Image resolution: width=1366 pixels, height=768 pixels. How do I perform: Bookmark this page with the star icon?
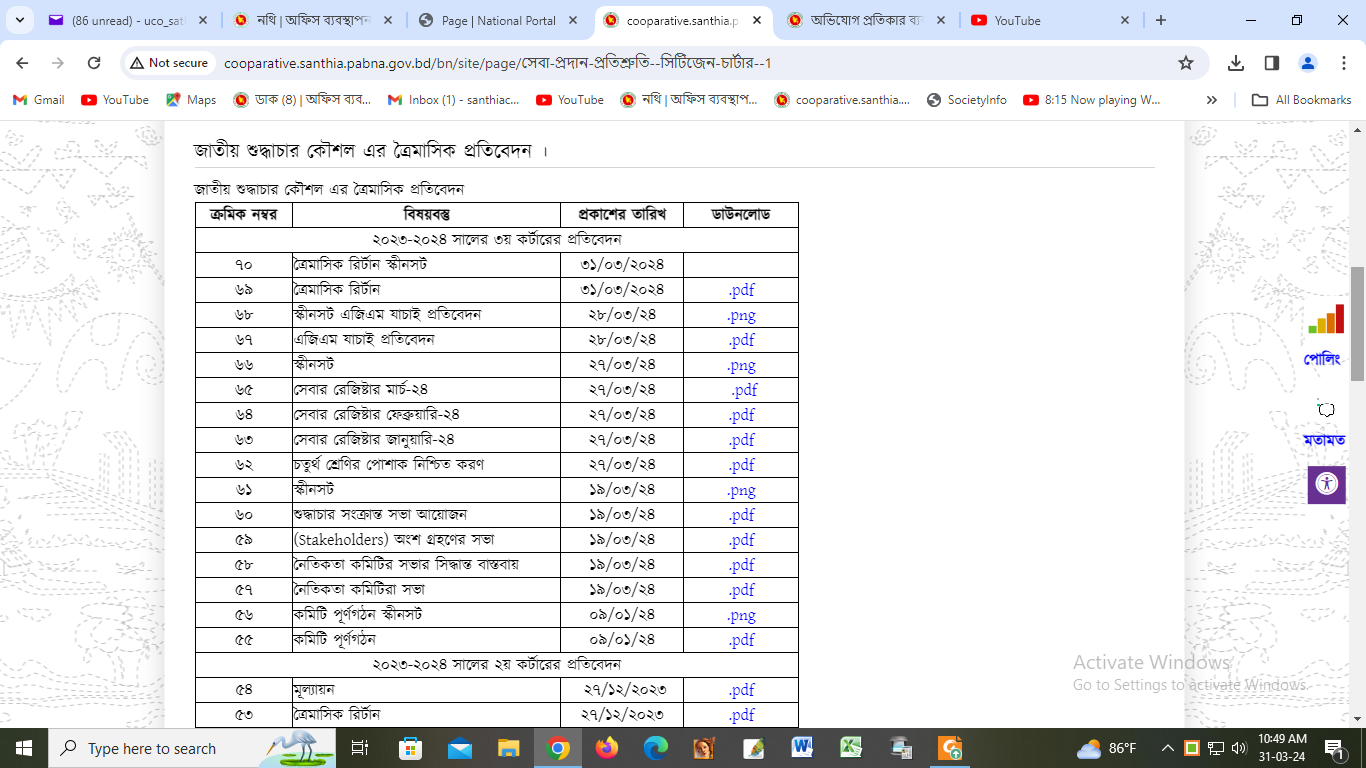click(1186, 63)
